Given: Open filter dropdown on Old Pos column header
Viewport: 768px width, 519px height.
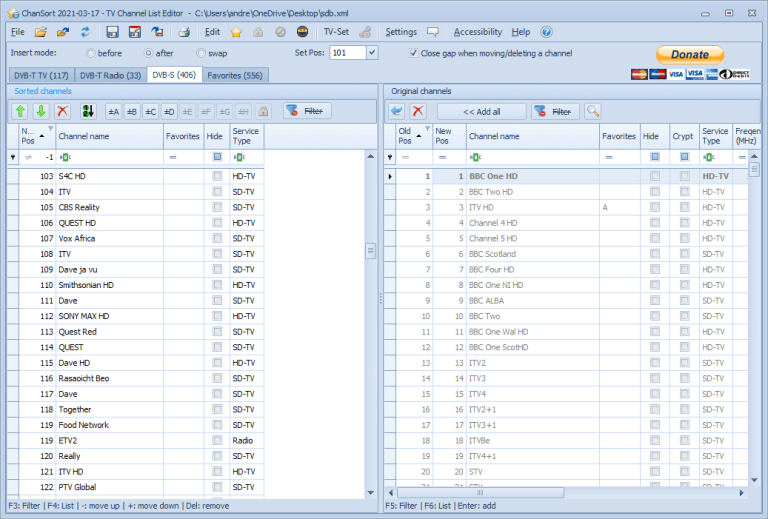Looking at the screenshot, I should [x=428, y=129].
